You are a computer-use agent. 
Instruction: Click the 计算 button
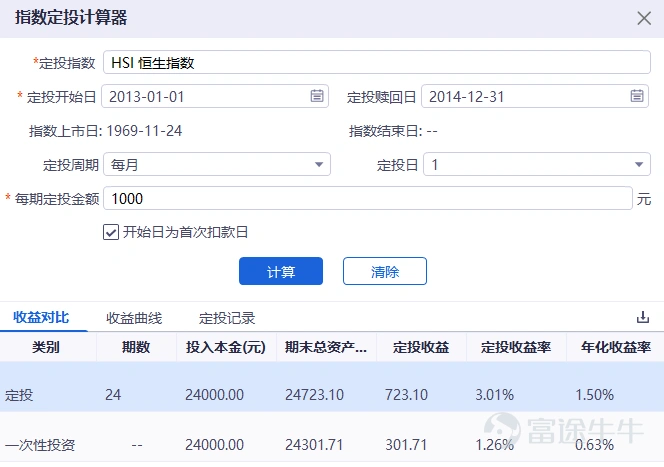[281, 271]
